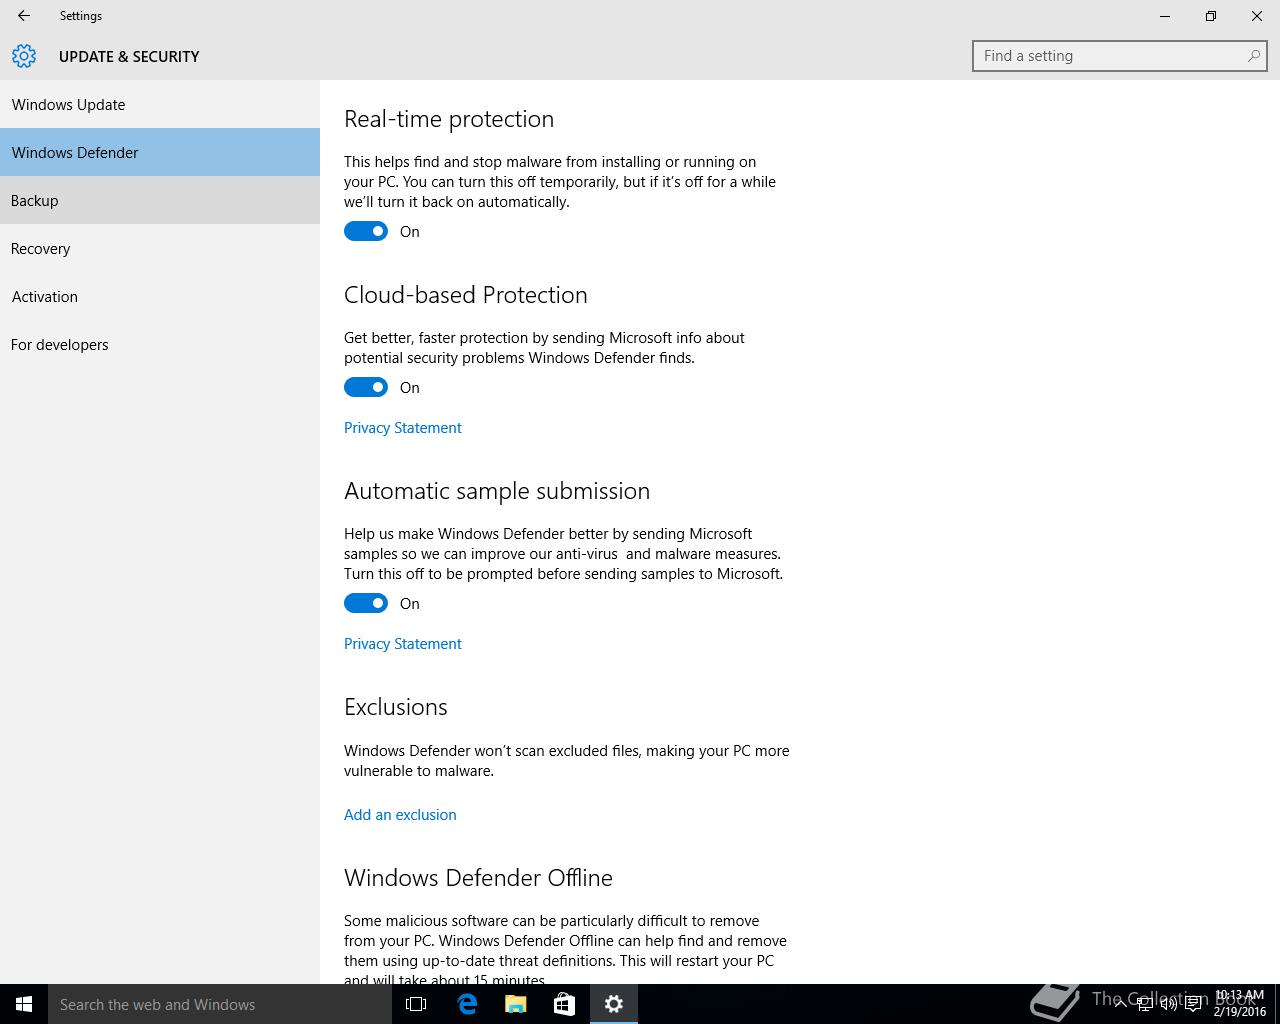Viewport: 1280px width, 1024px height.
Task: Minimize the Settings window
Action: coord(1165,16)
